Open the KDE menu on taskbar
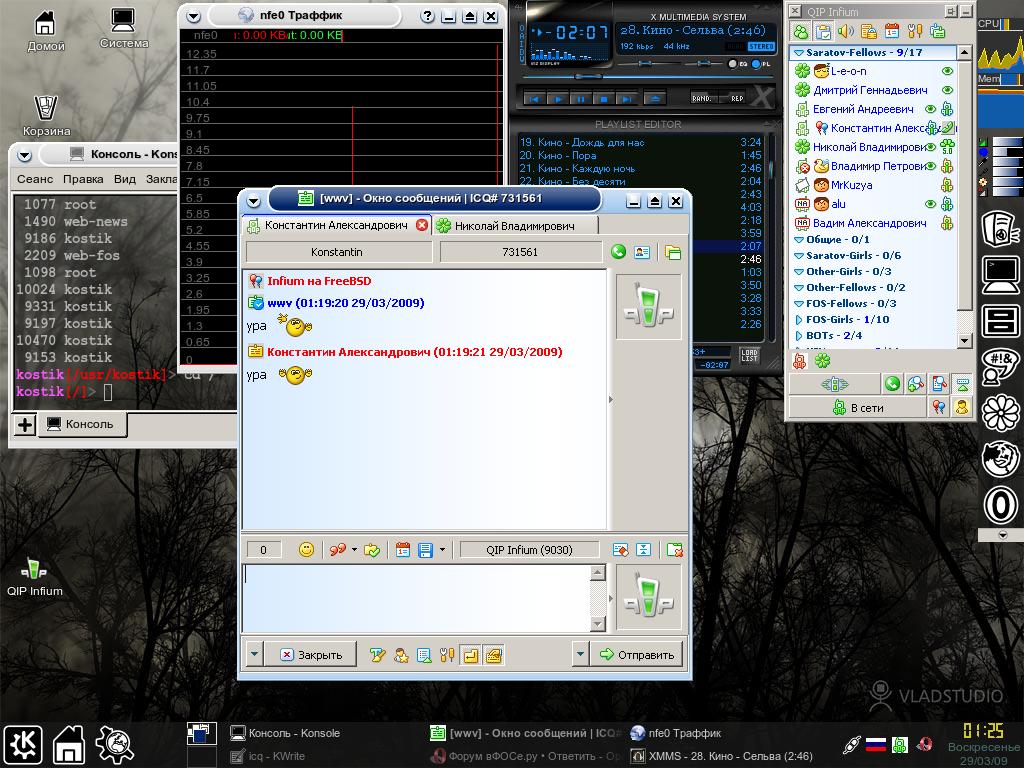 (23, 744)
